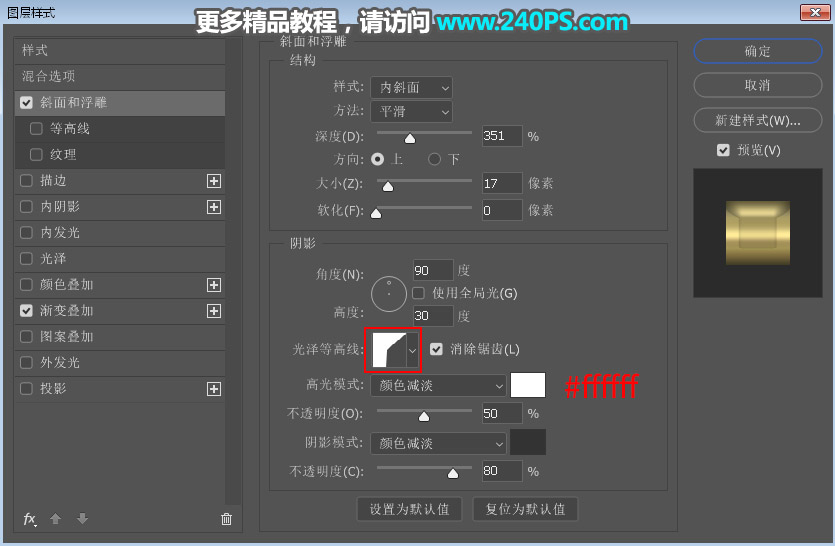Enable 投影 checkbox

coord(26,389)
